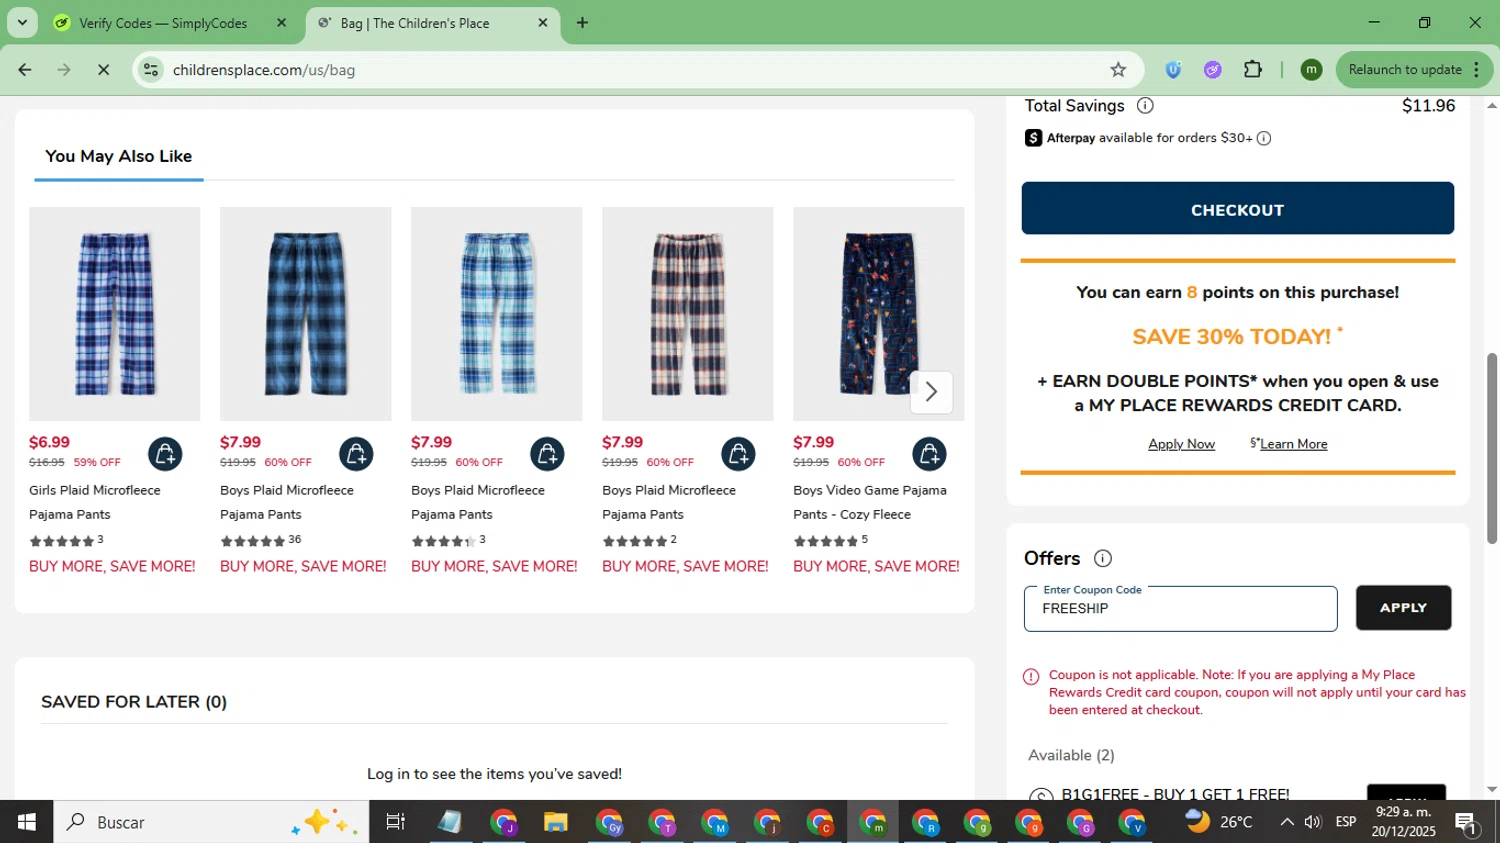Open notifications center in system tray
Image resolution: width=1500 pixels, height=843 pixels.
coord(1467,823)
